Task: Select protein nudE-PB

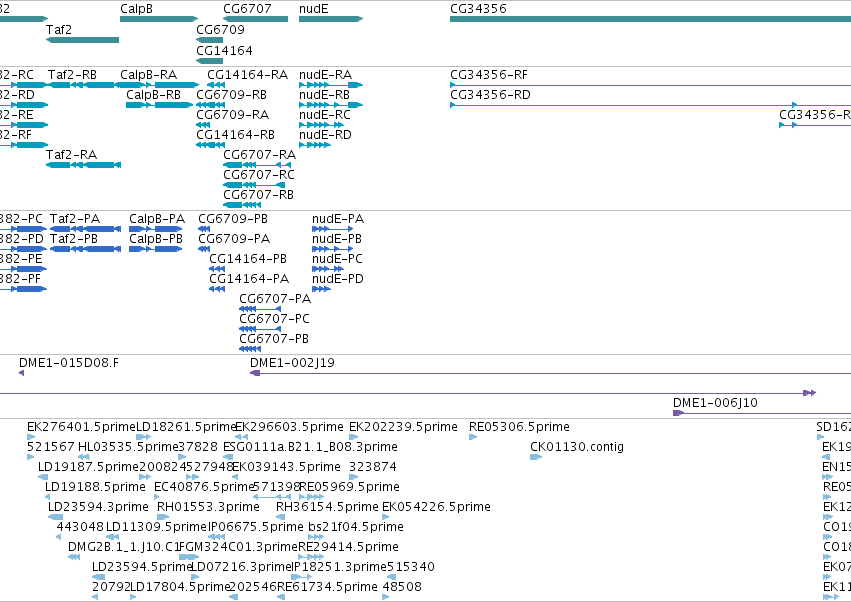Action: (x=336, y=239)
